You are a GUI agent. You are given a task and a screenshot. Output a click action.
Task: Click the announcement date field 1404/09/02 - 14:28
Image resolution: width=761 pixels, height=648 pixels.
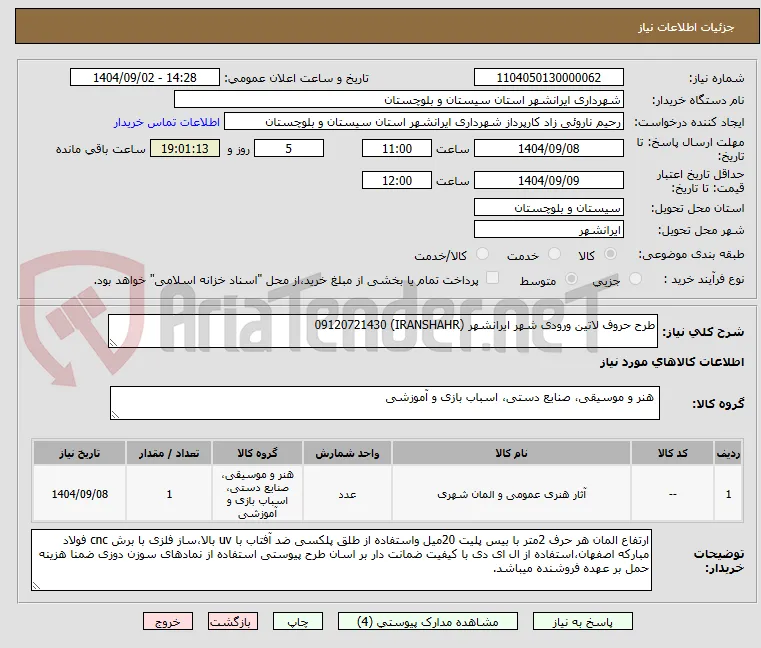point(145,78)
